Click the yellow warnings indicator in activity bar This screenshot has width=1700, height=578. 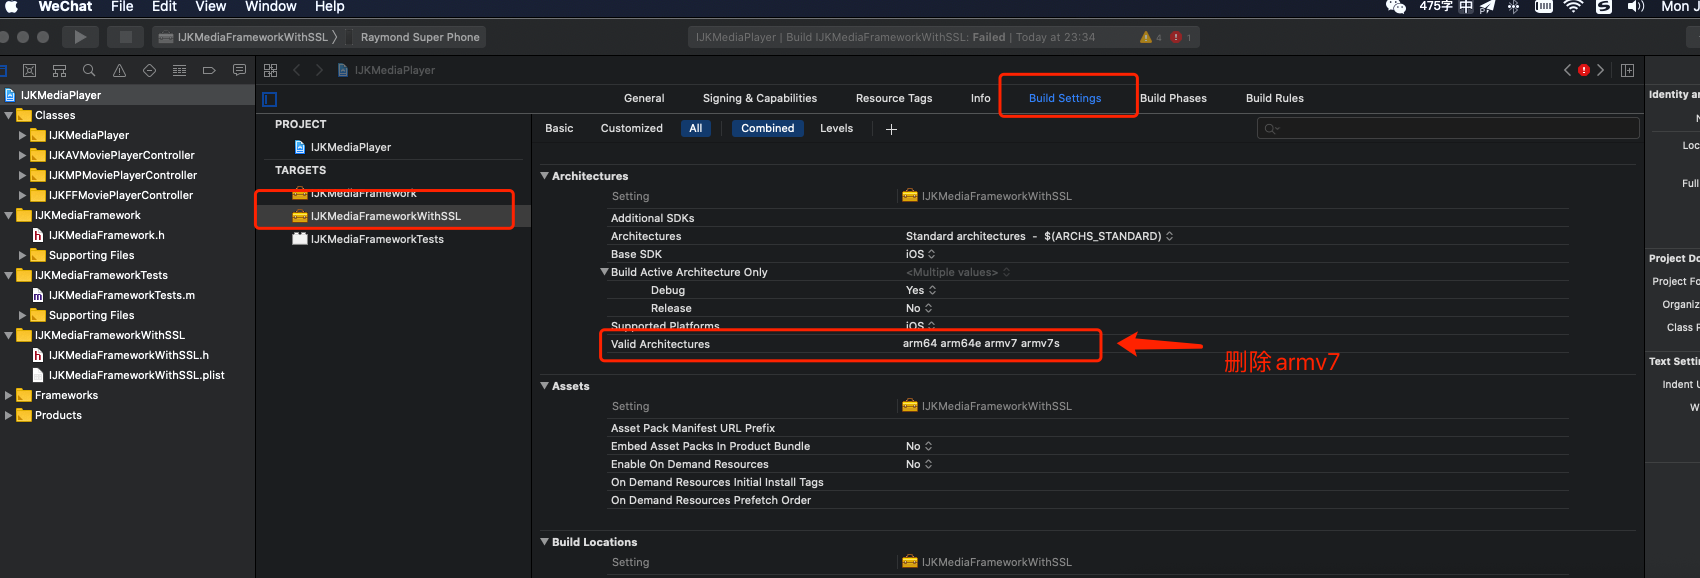click(x=1151, y=37)
